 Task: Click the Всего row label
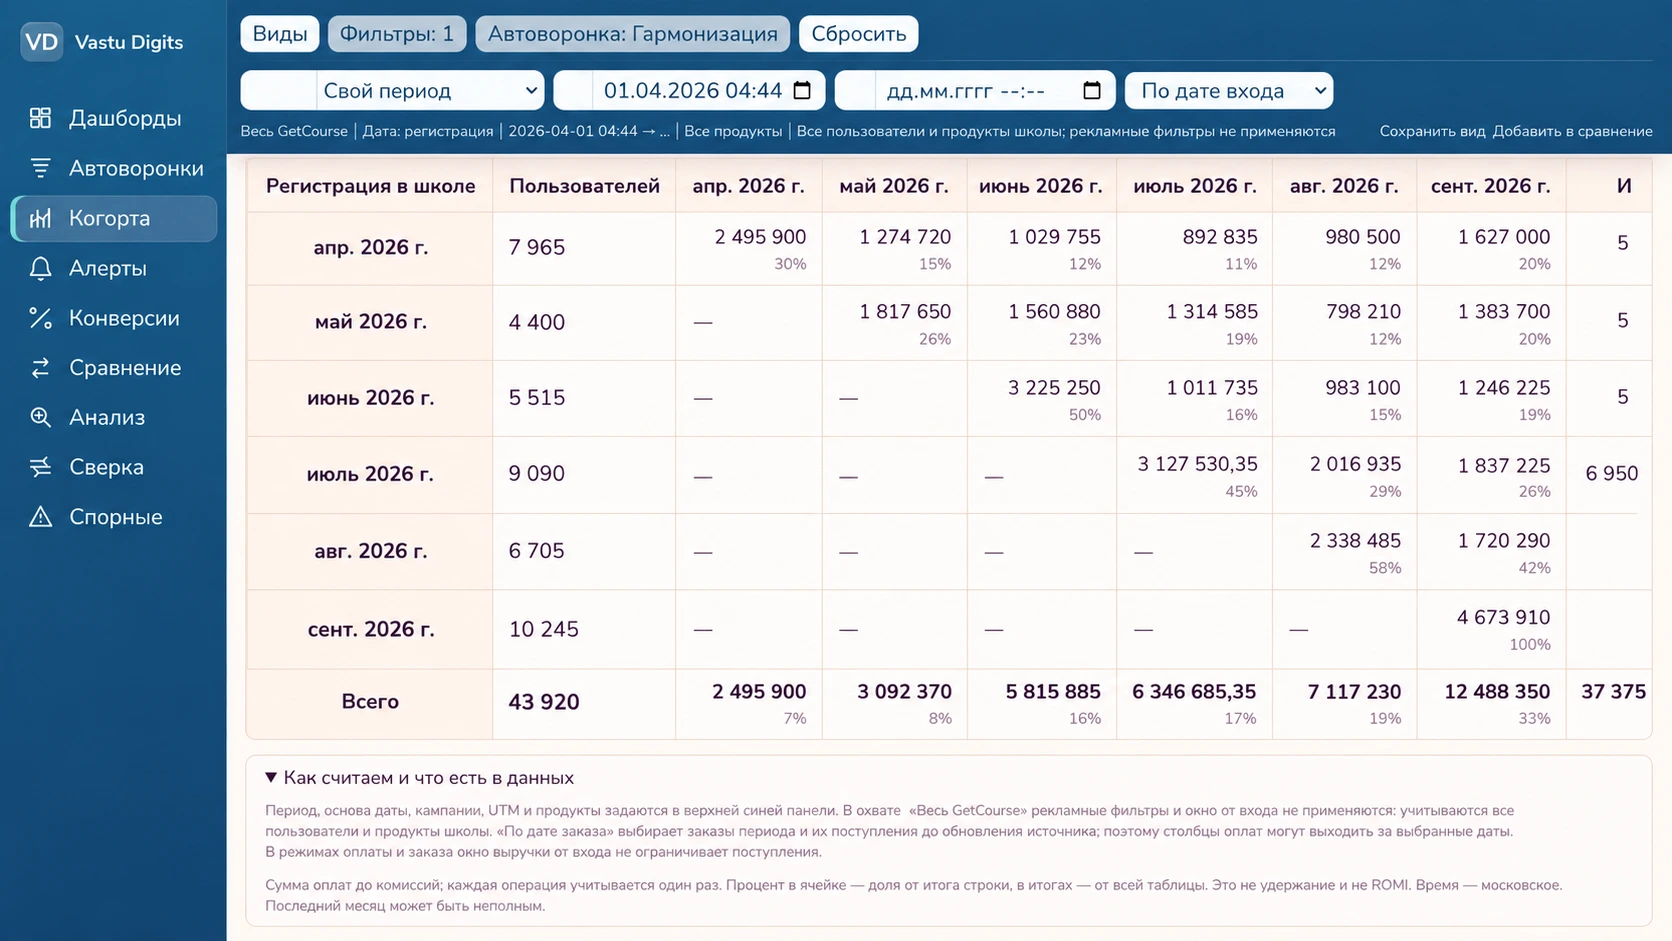click(x=370, y=702)
